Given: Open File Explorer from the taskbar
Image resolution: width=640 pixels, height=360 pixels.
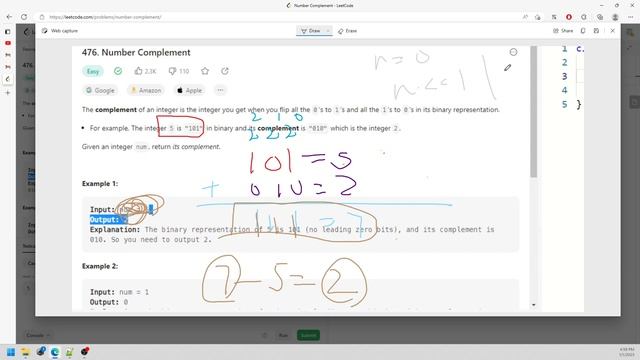Looking at the screenshot, I should click(x=26, y=351).
